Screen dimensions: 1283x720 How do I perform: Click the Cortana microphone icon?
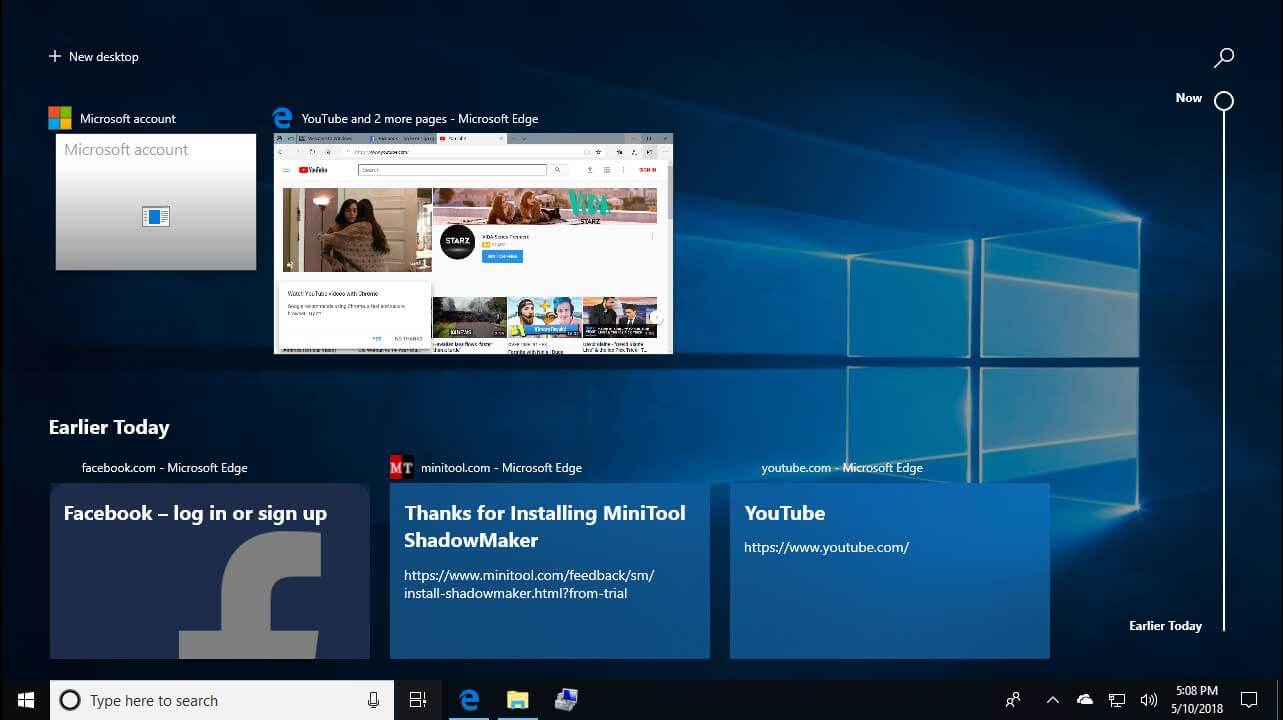point(373,700)
